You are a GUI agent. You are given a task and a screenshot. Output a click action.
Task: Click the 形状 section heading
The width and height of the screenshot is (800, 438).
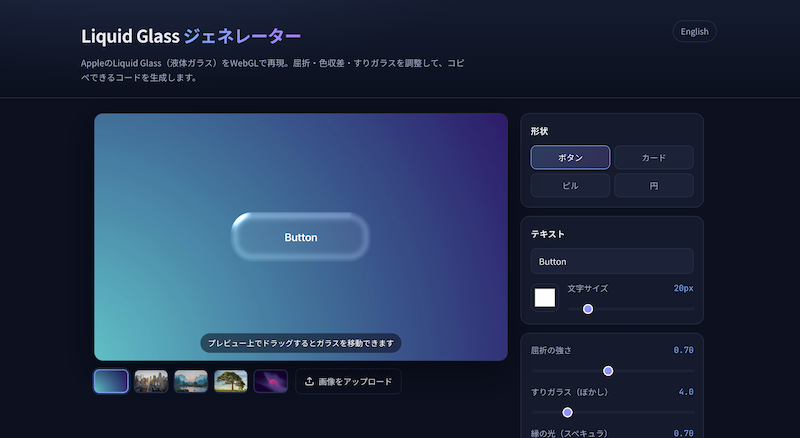click(539, 131)
